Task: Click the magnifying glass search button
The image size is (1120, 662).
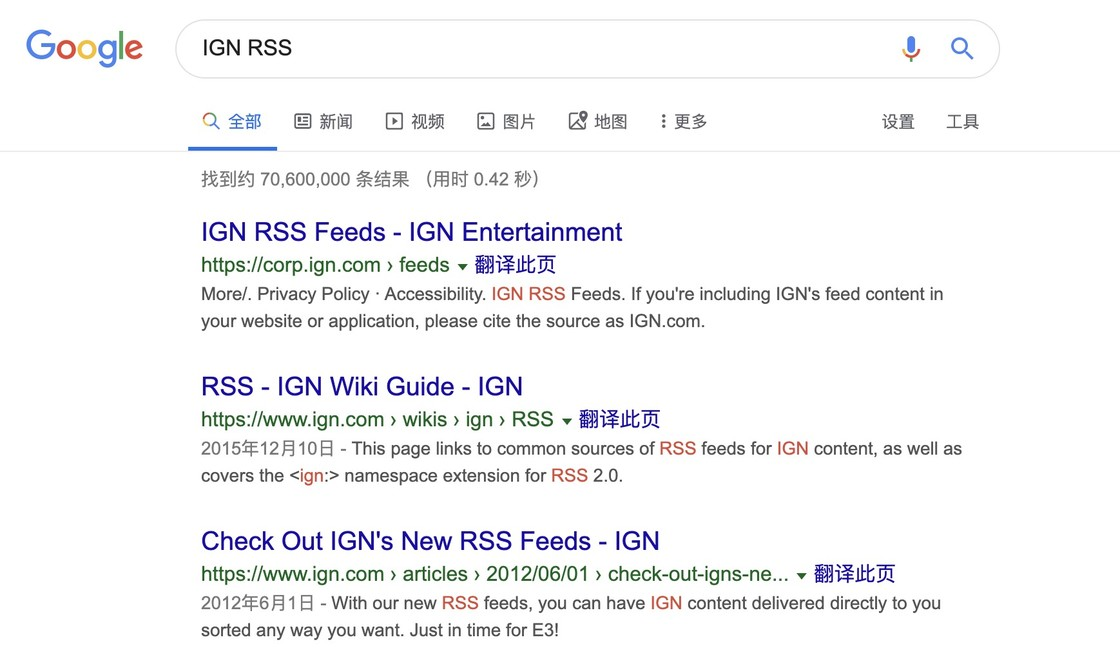Action: 961,49
